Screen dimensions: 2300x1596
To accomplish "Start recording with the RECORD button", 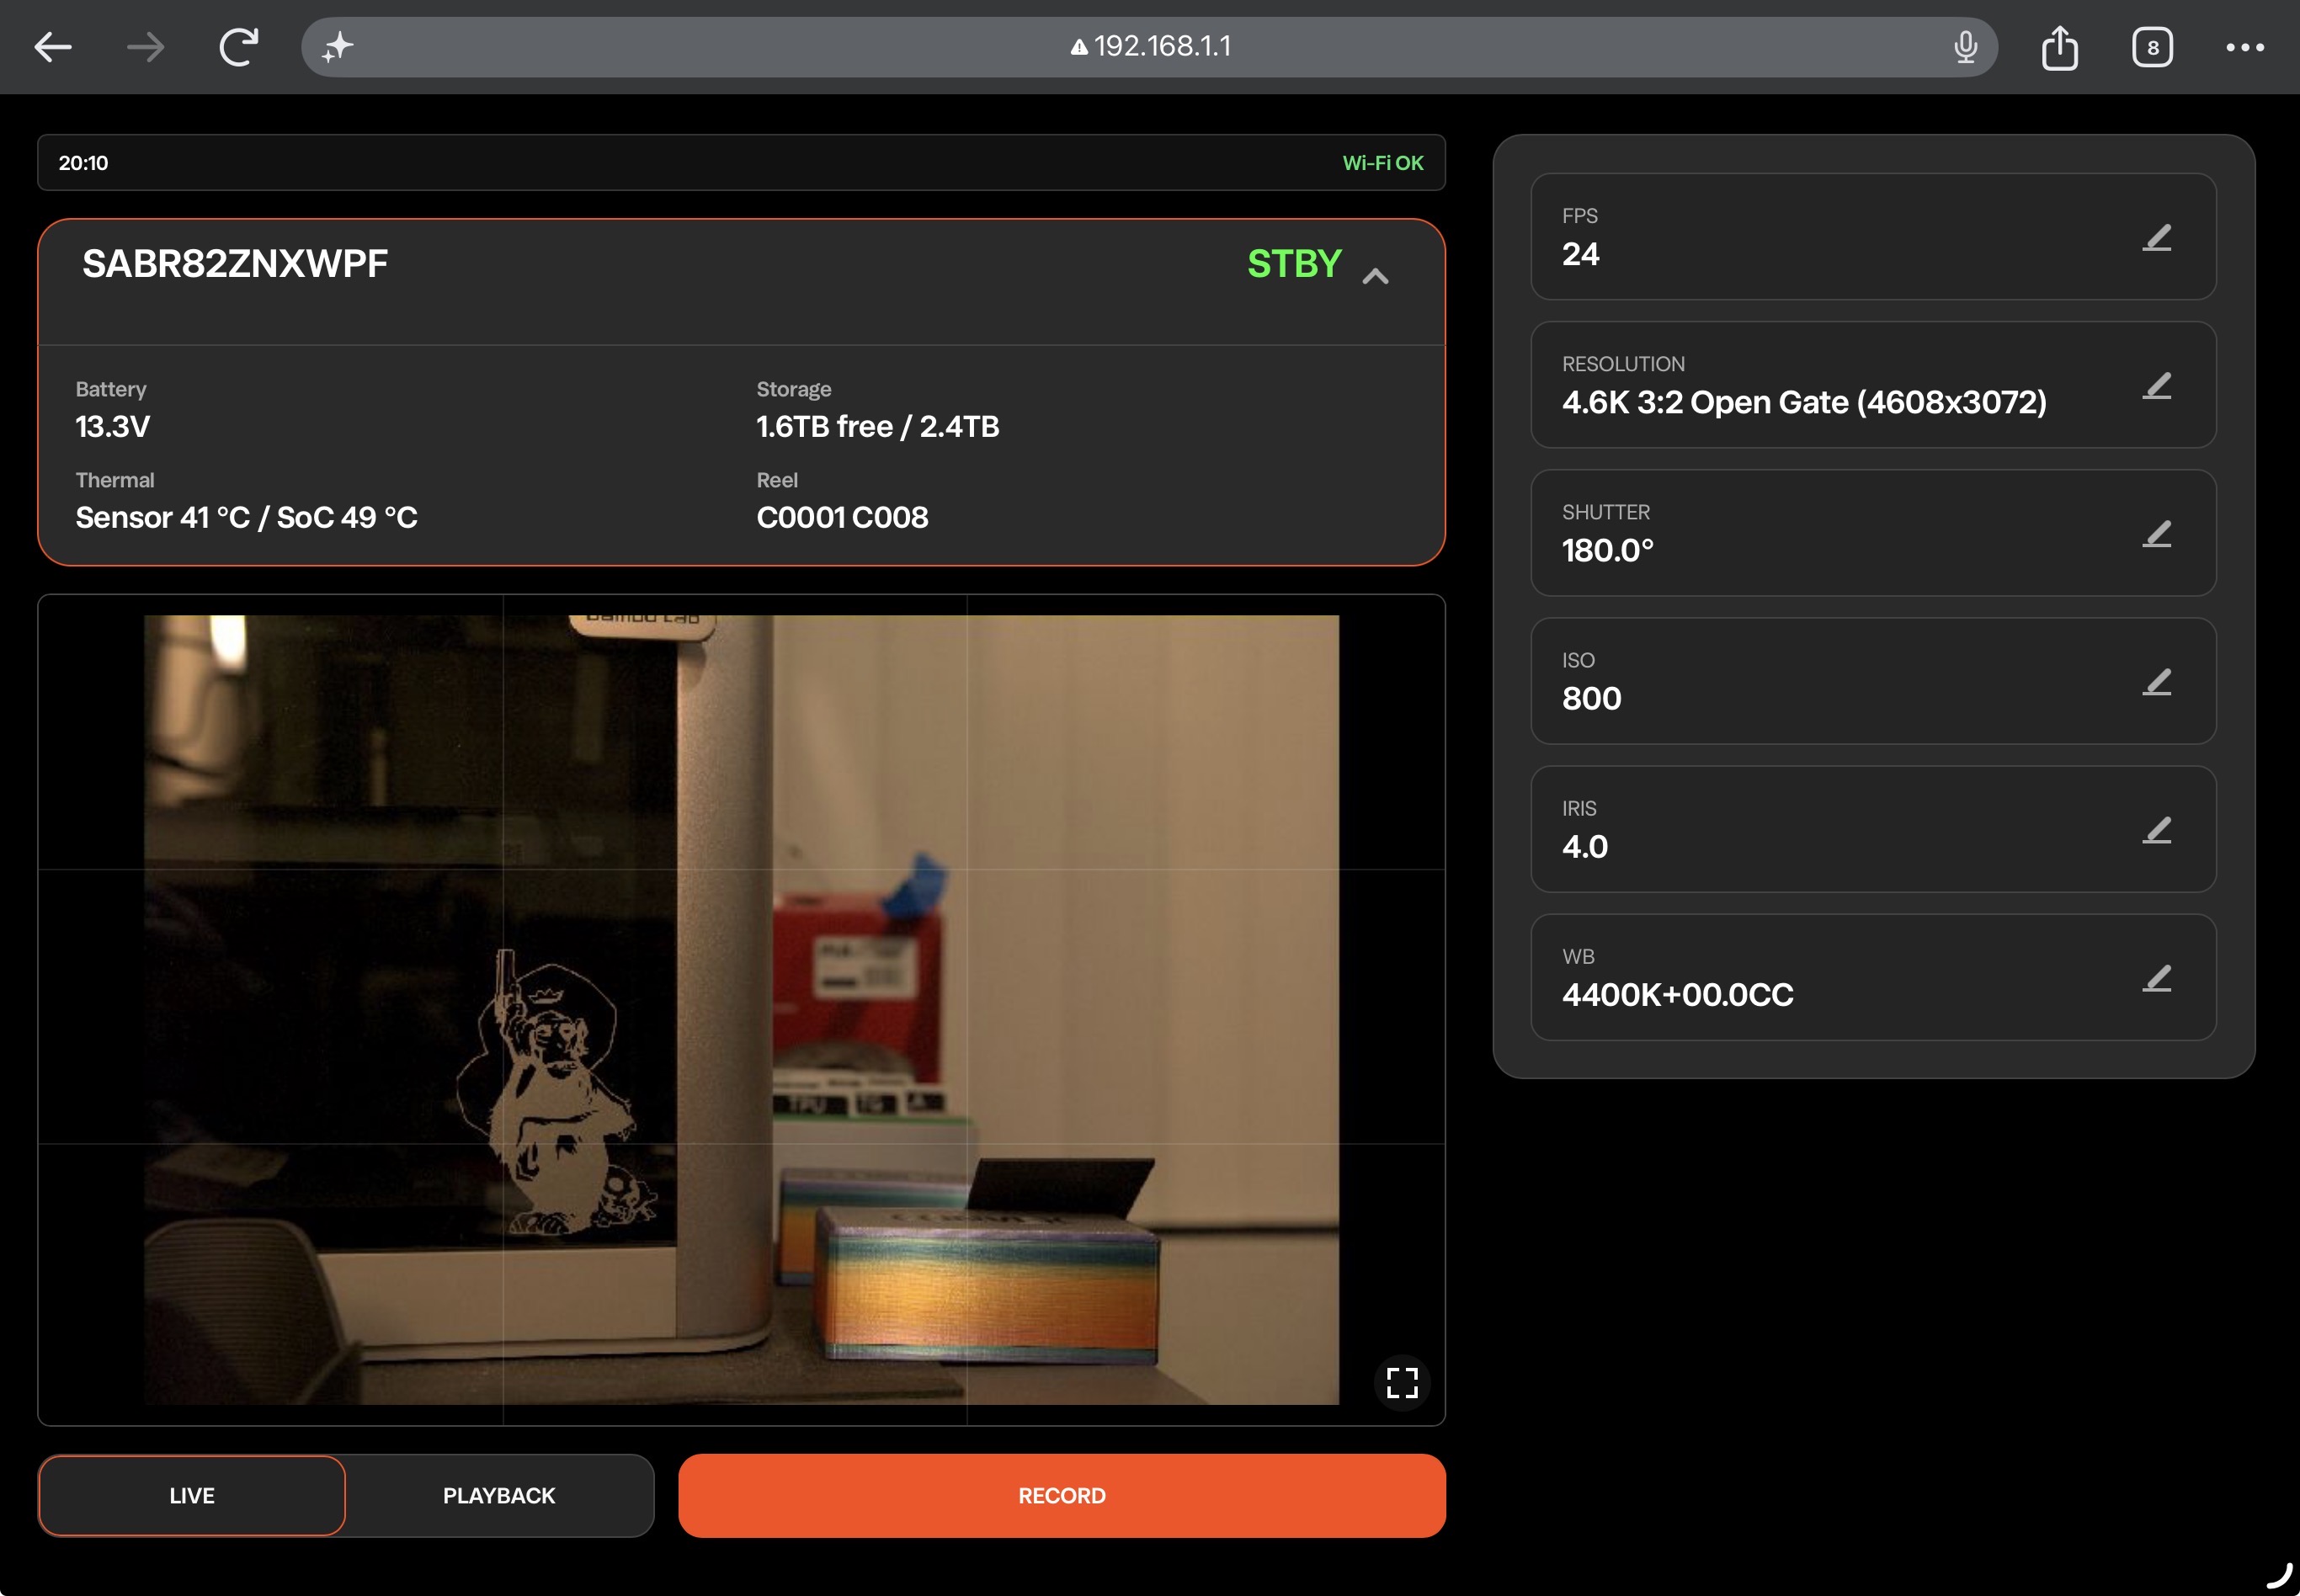I will 1061,1495.
